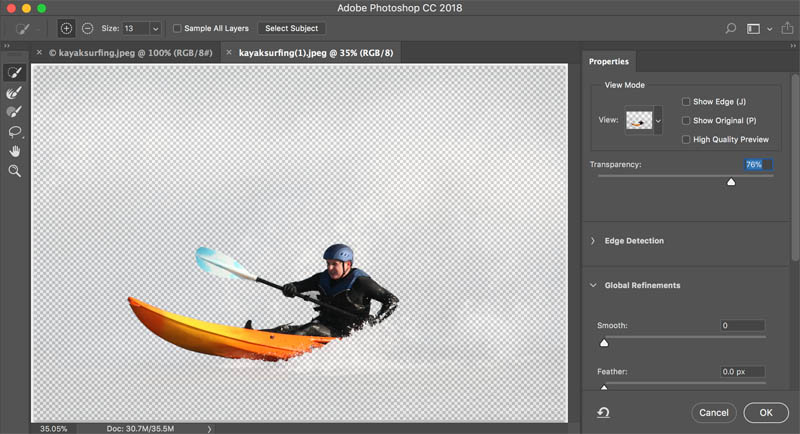Enable Sample All Layers checkbox
Viewport: 800px width, 434px height.
coord(177,29)
